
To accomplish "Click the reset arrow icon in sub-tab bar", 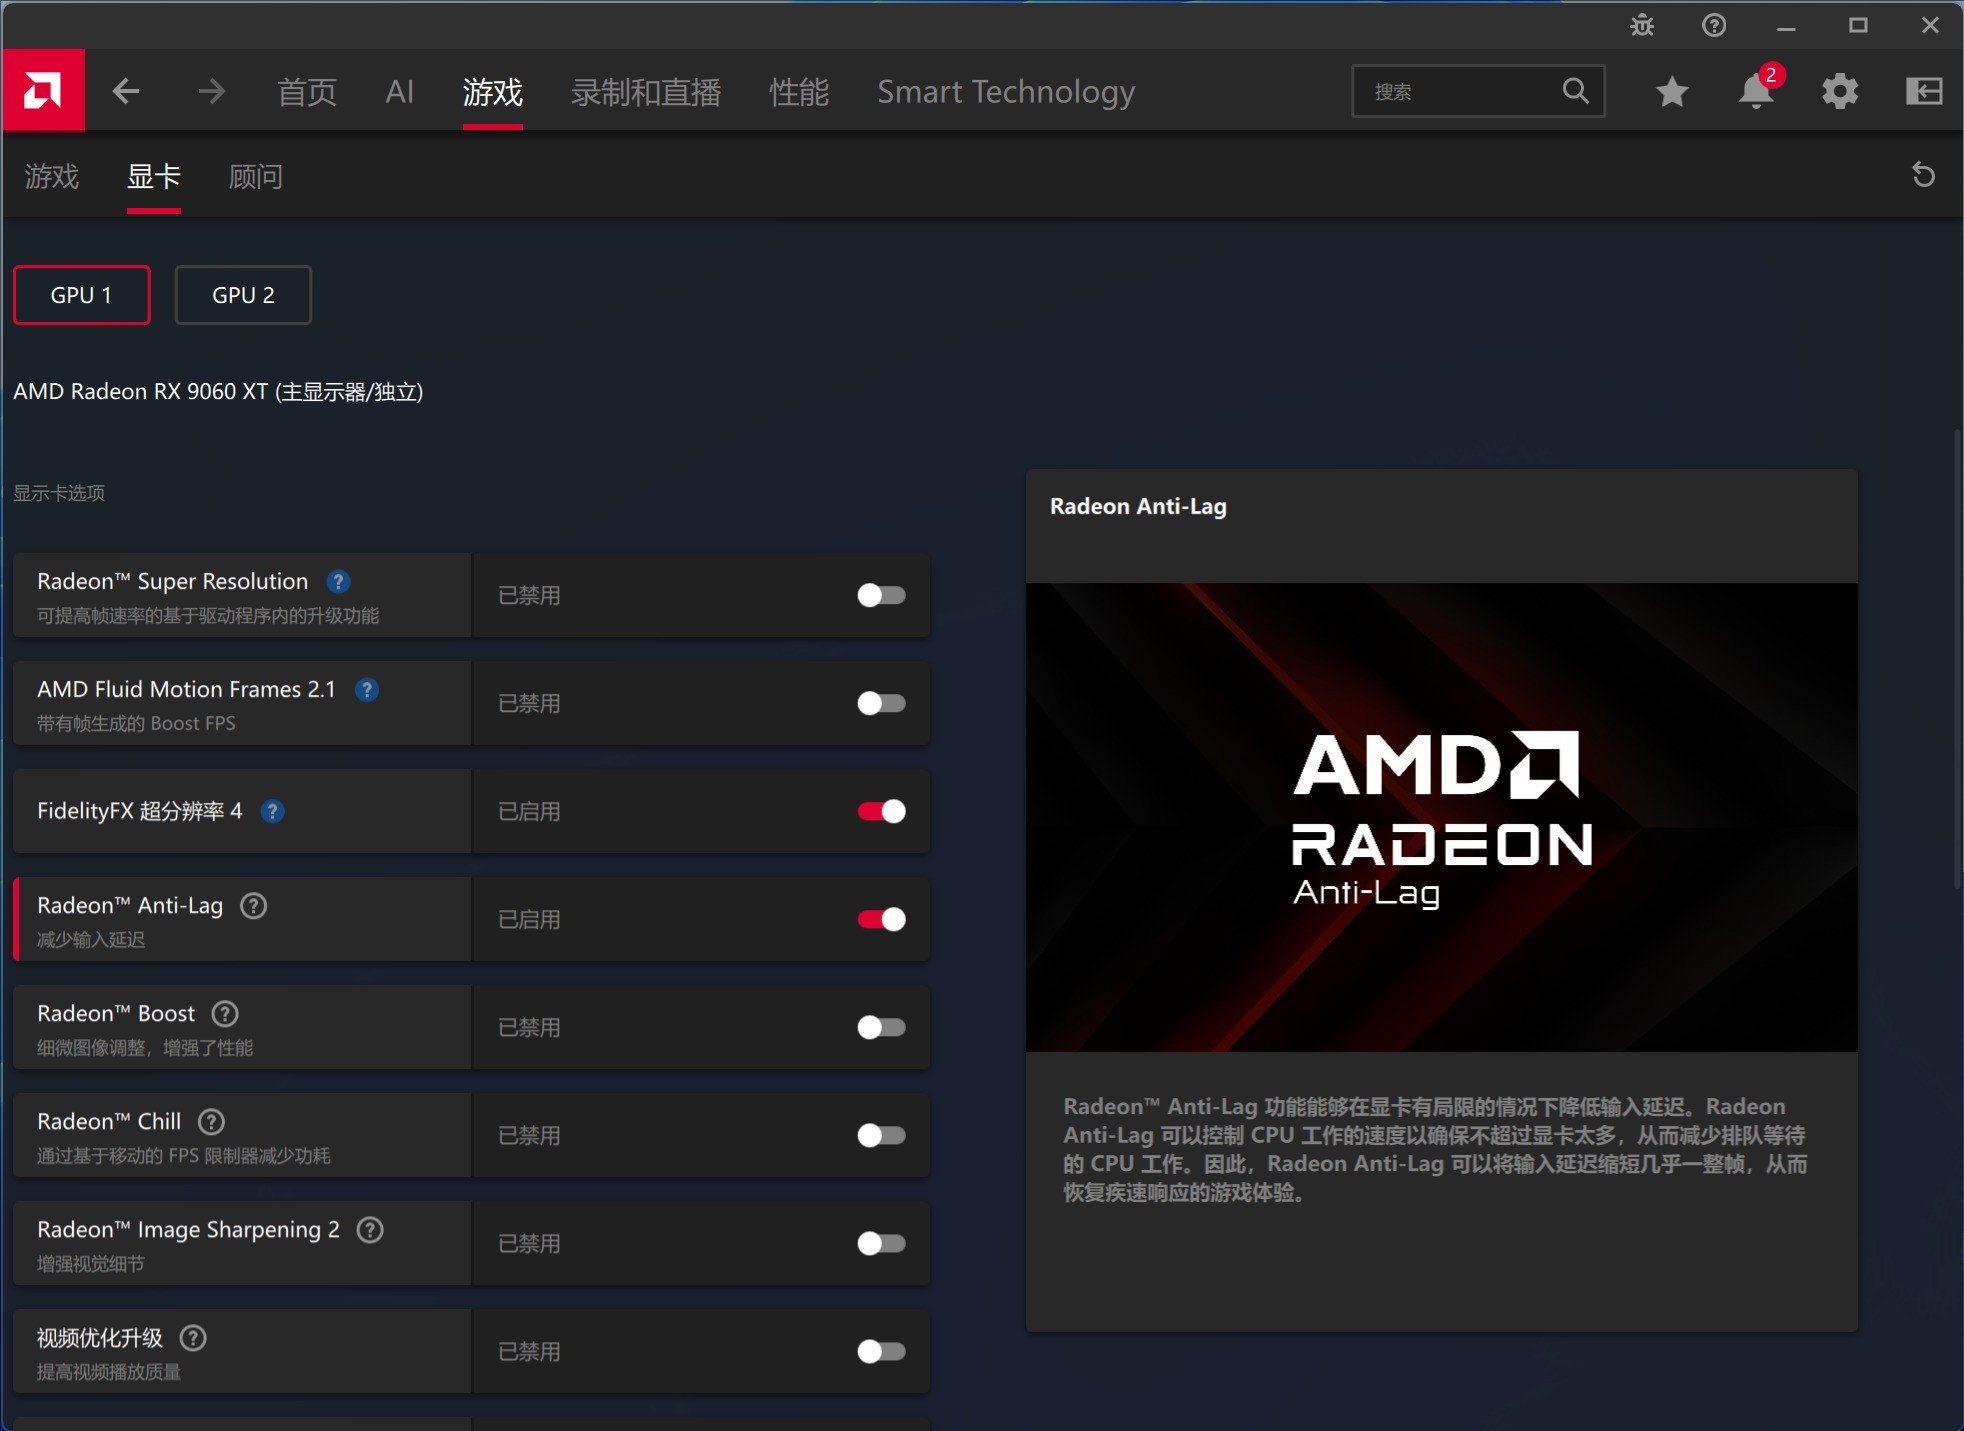I will pos(1923,176).
